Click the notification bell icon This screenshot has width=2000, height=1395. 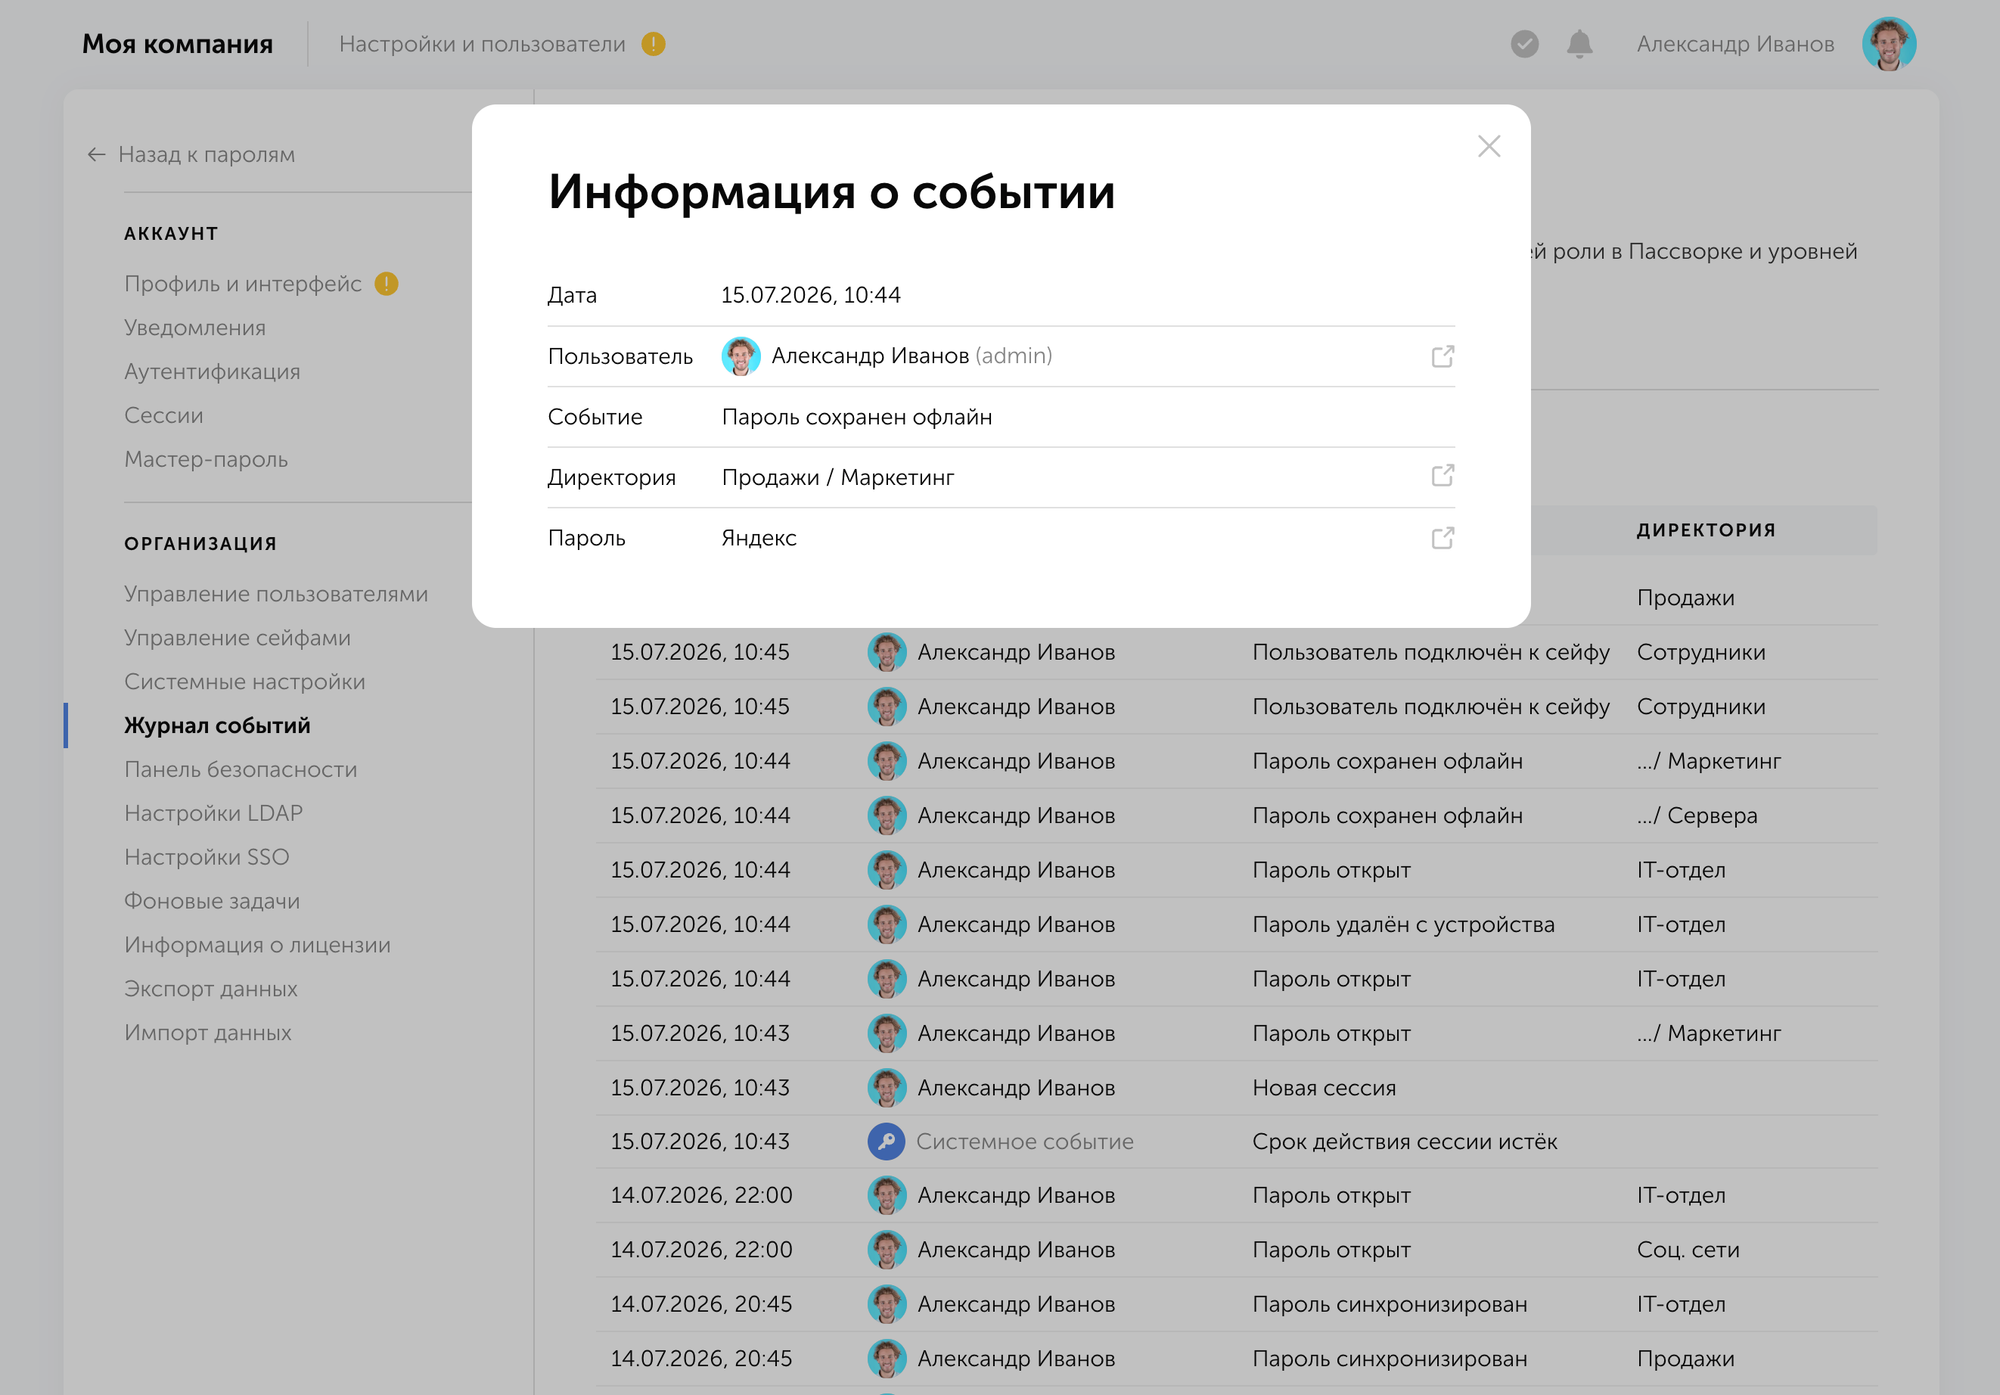tap(1579, 44)
